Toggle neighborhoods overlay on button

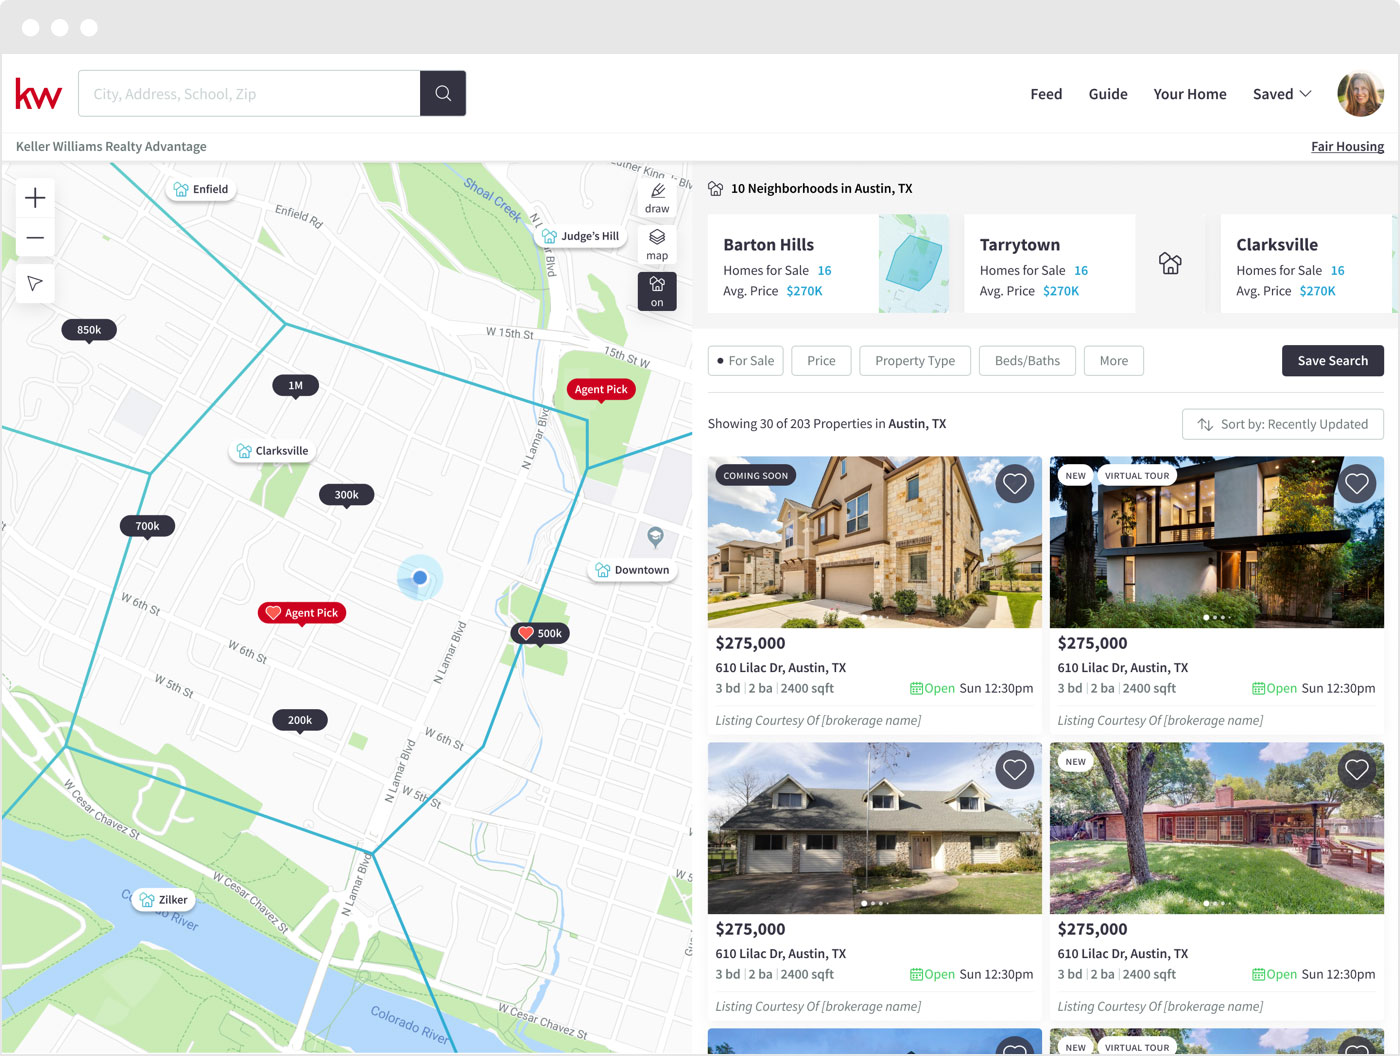click(657, 291)
